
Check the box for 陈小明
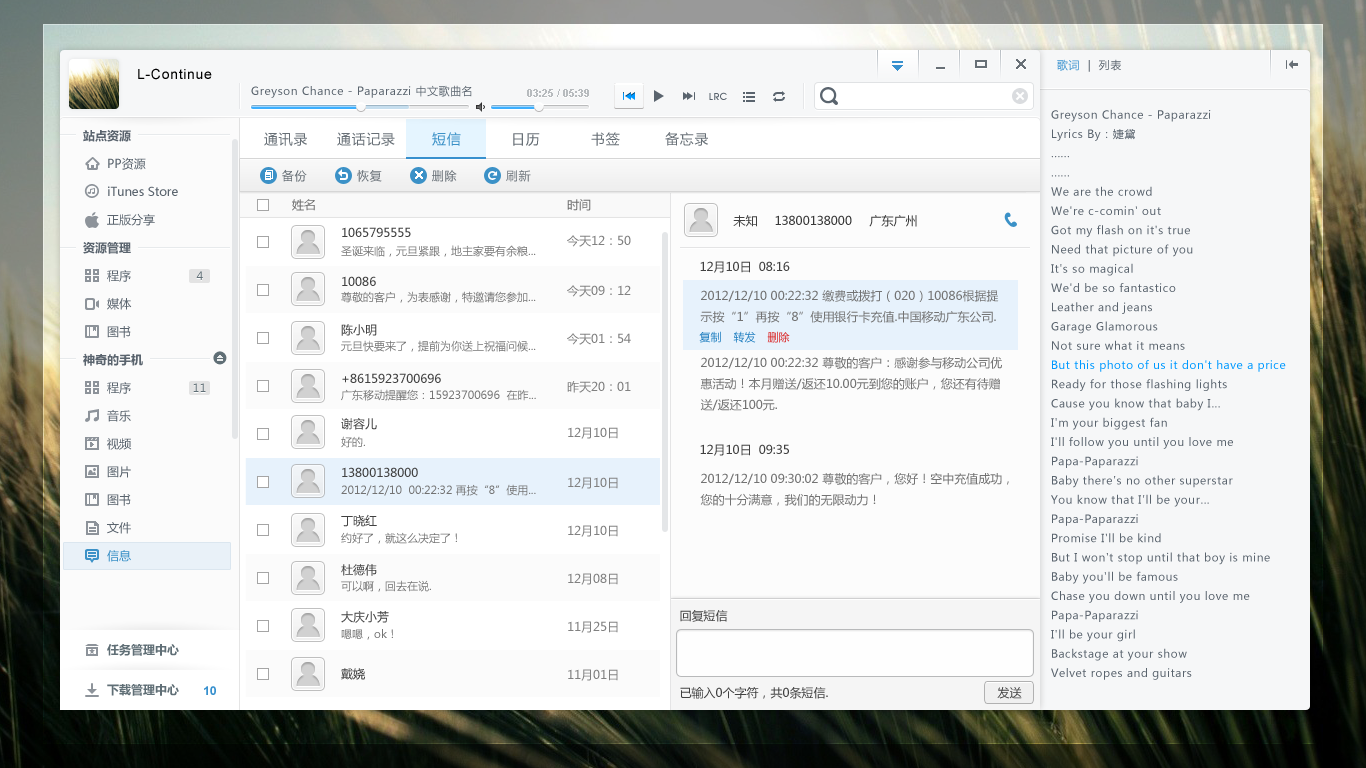tap(263, 338)
